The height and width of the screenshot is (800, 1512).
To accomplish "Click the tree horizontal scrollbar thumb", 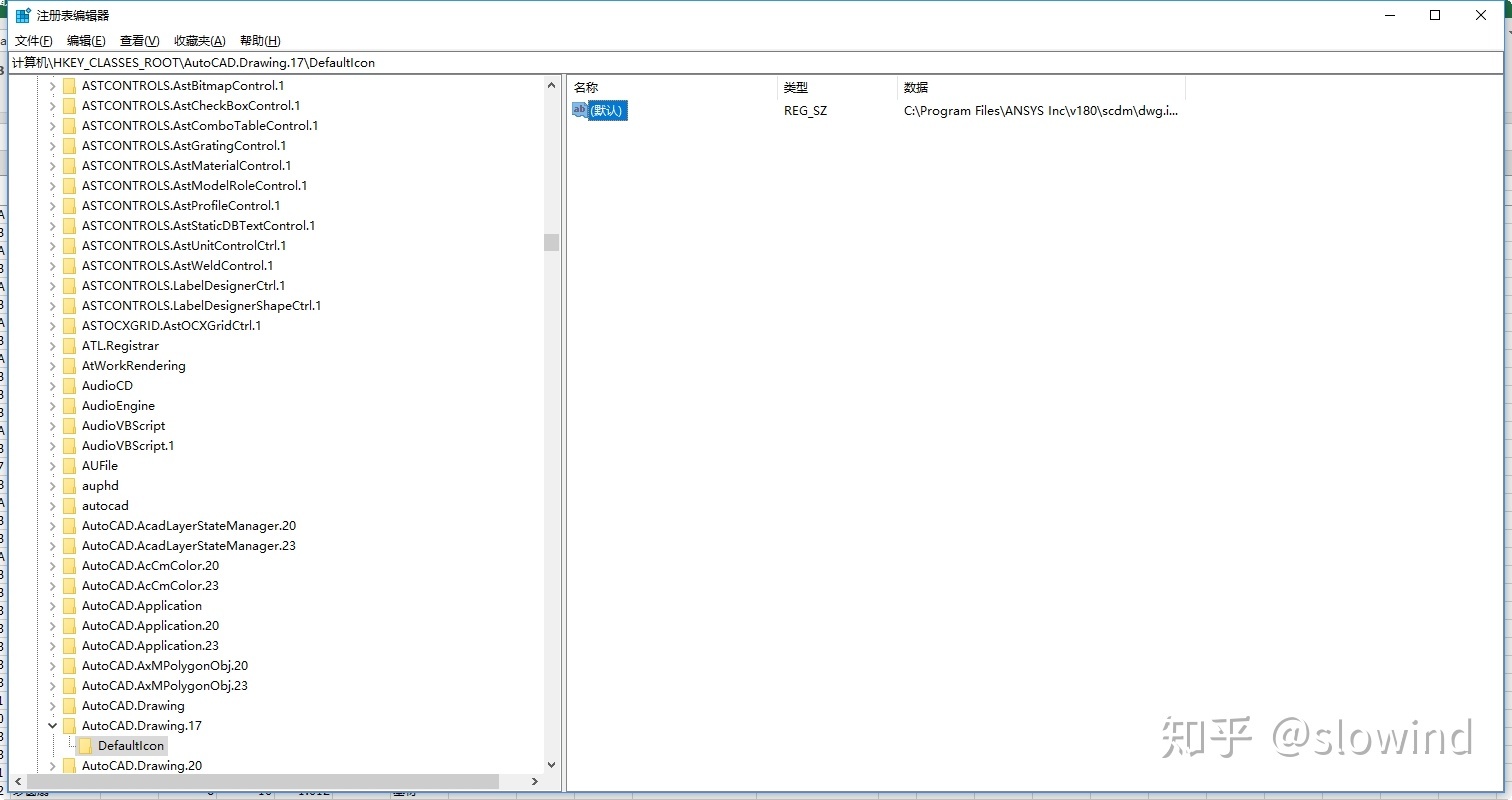I will pos(264,782).
